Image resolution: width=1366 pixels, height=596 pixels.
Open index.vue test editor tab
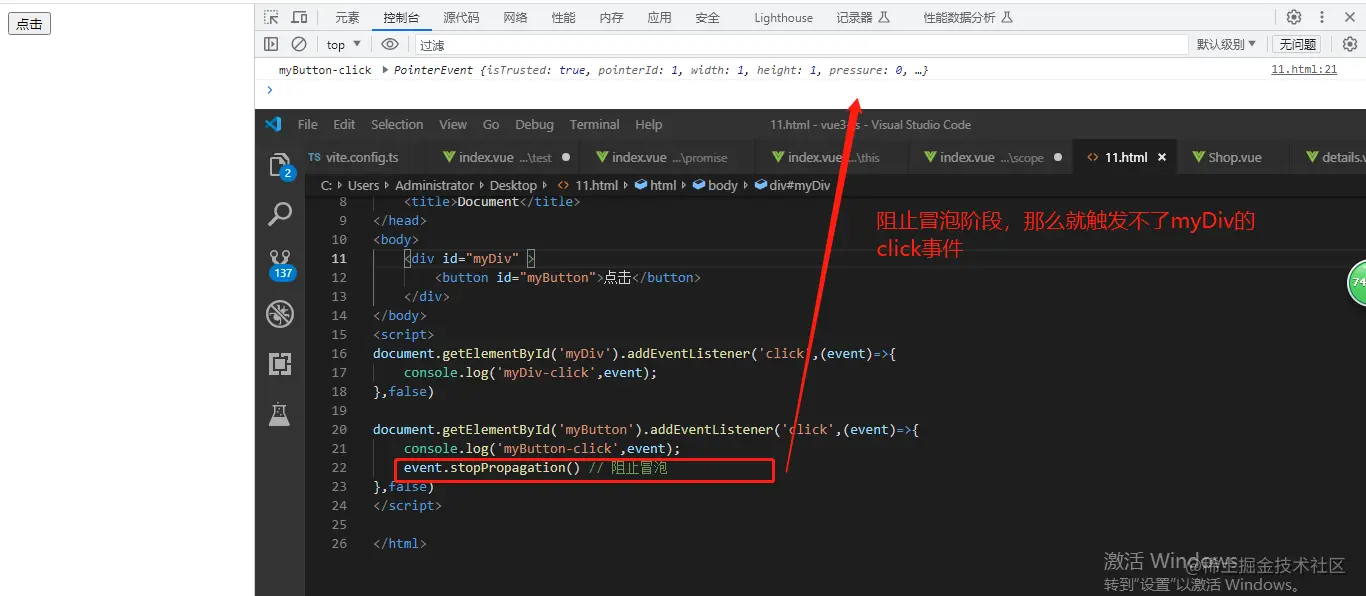pyautogui.click(x=506, y=157)
